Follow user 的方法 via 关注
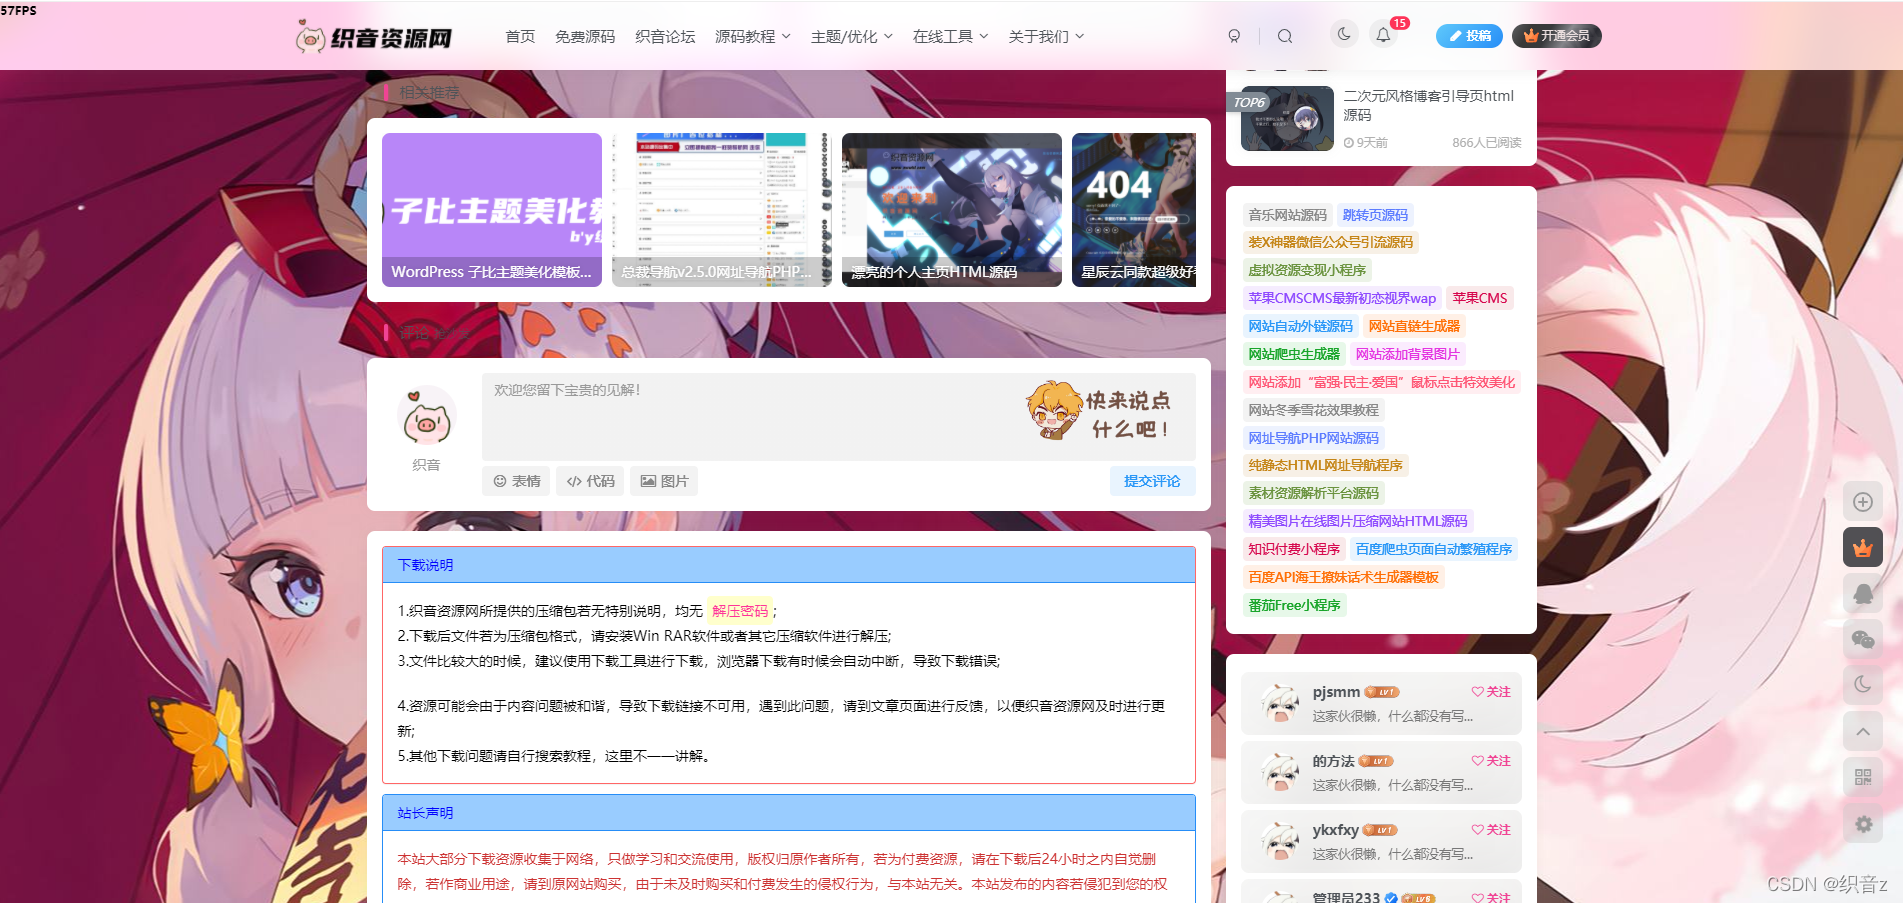This screenshot has width=1903, height=903. (1491, 761)
